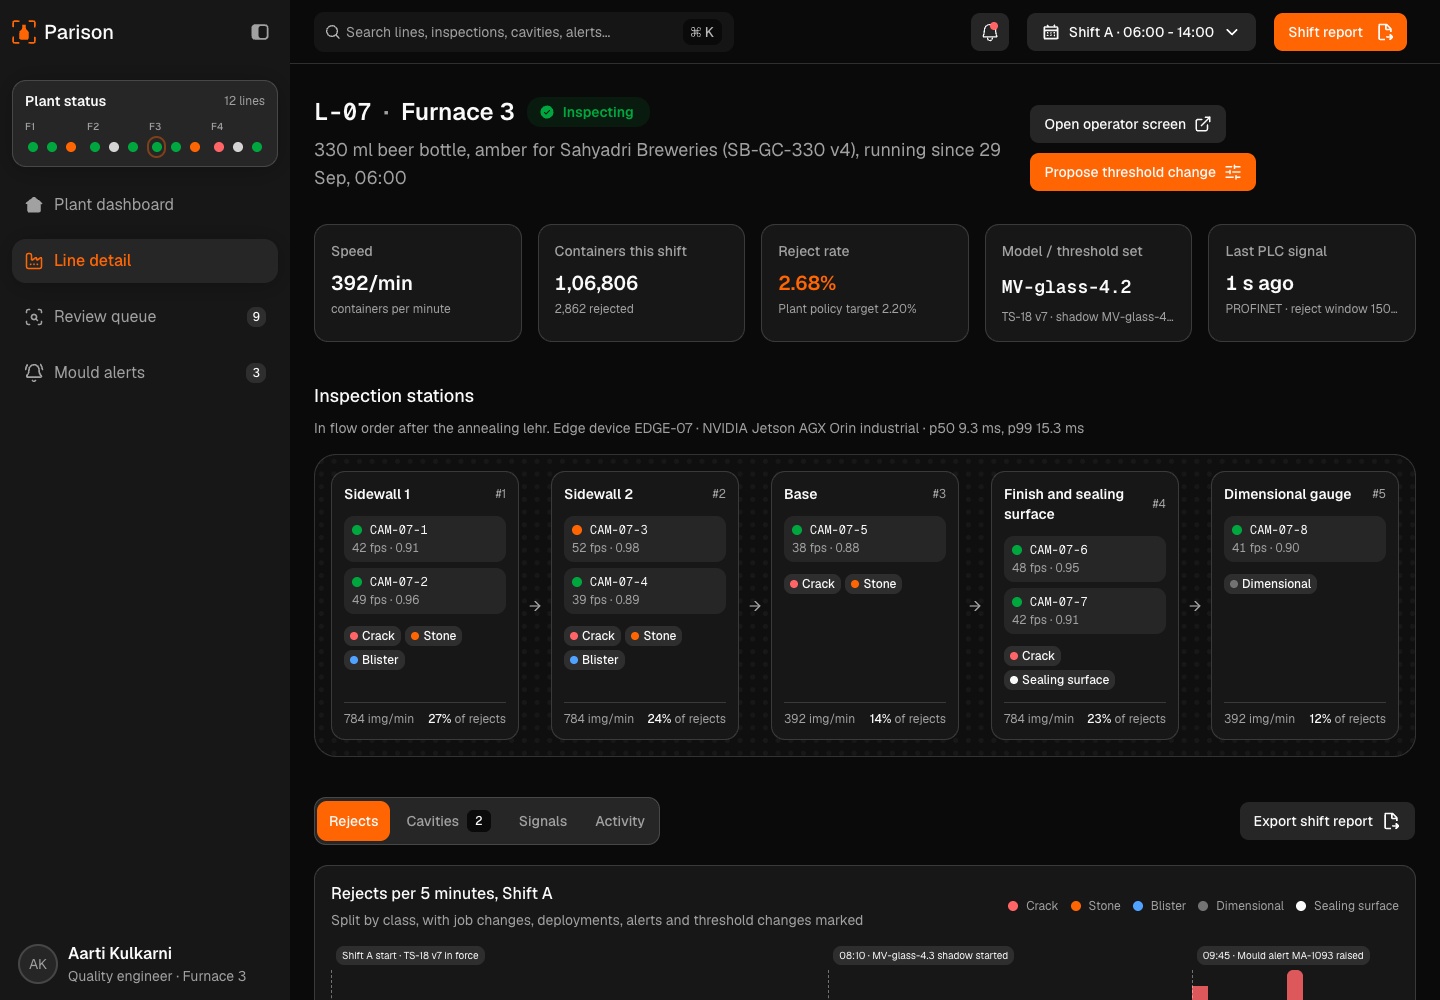Click the green Inspecting status badge
Image resolution: width=1440 pixels, height=1000 pixels.
588,112
